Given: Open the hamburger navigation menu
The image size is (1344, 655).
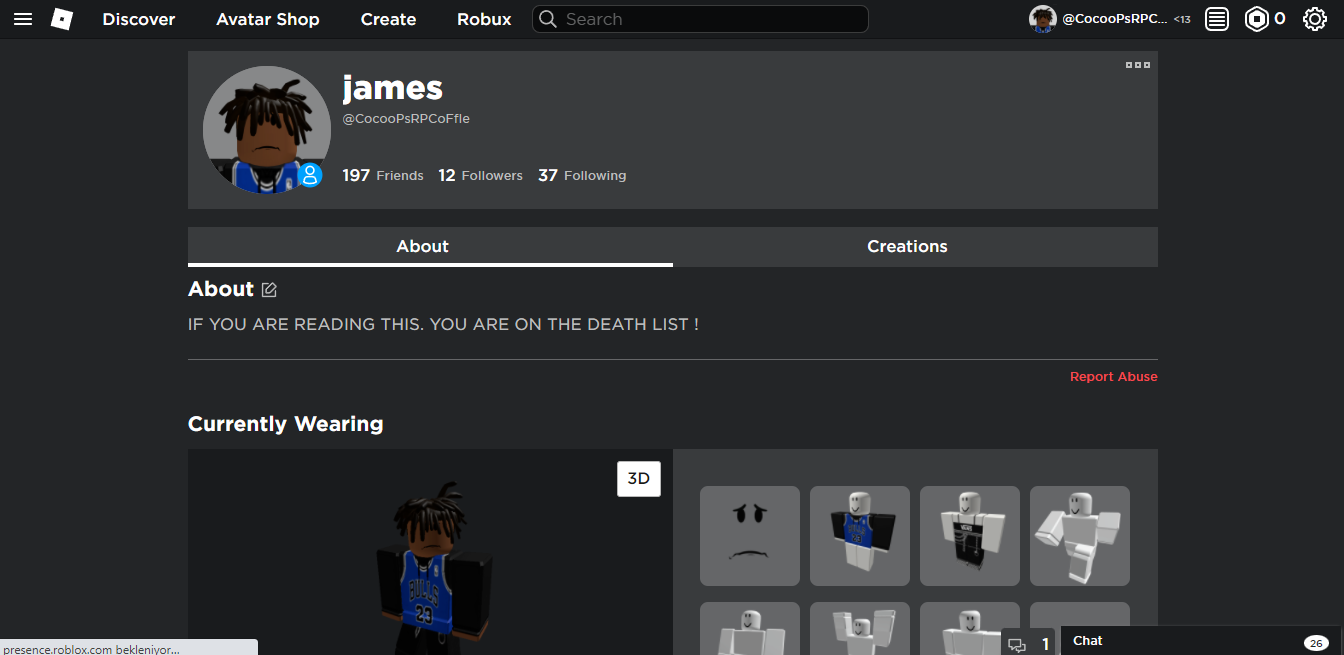Looking at the screenshot, I should click(22, 19).
